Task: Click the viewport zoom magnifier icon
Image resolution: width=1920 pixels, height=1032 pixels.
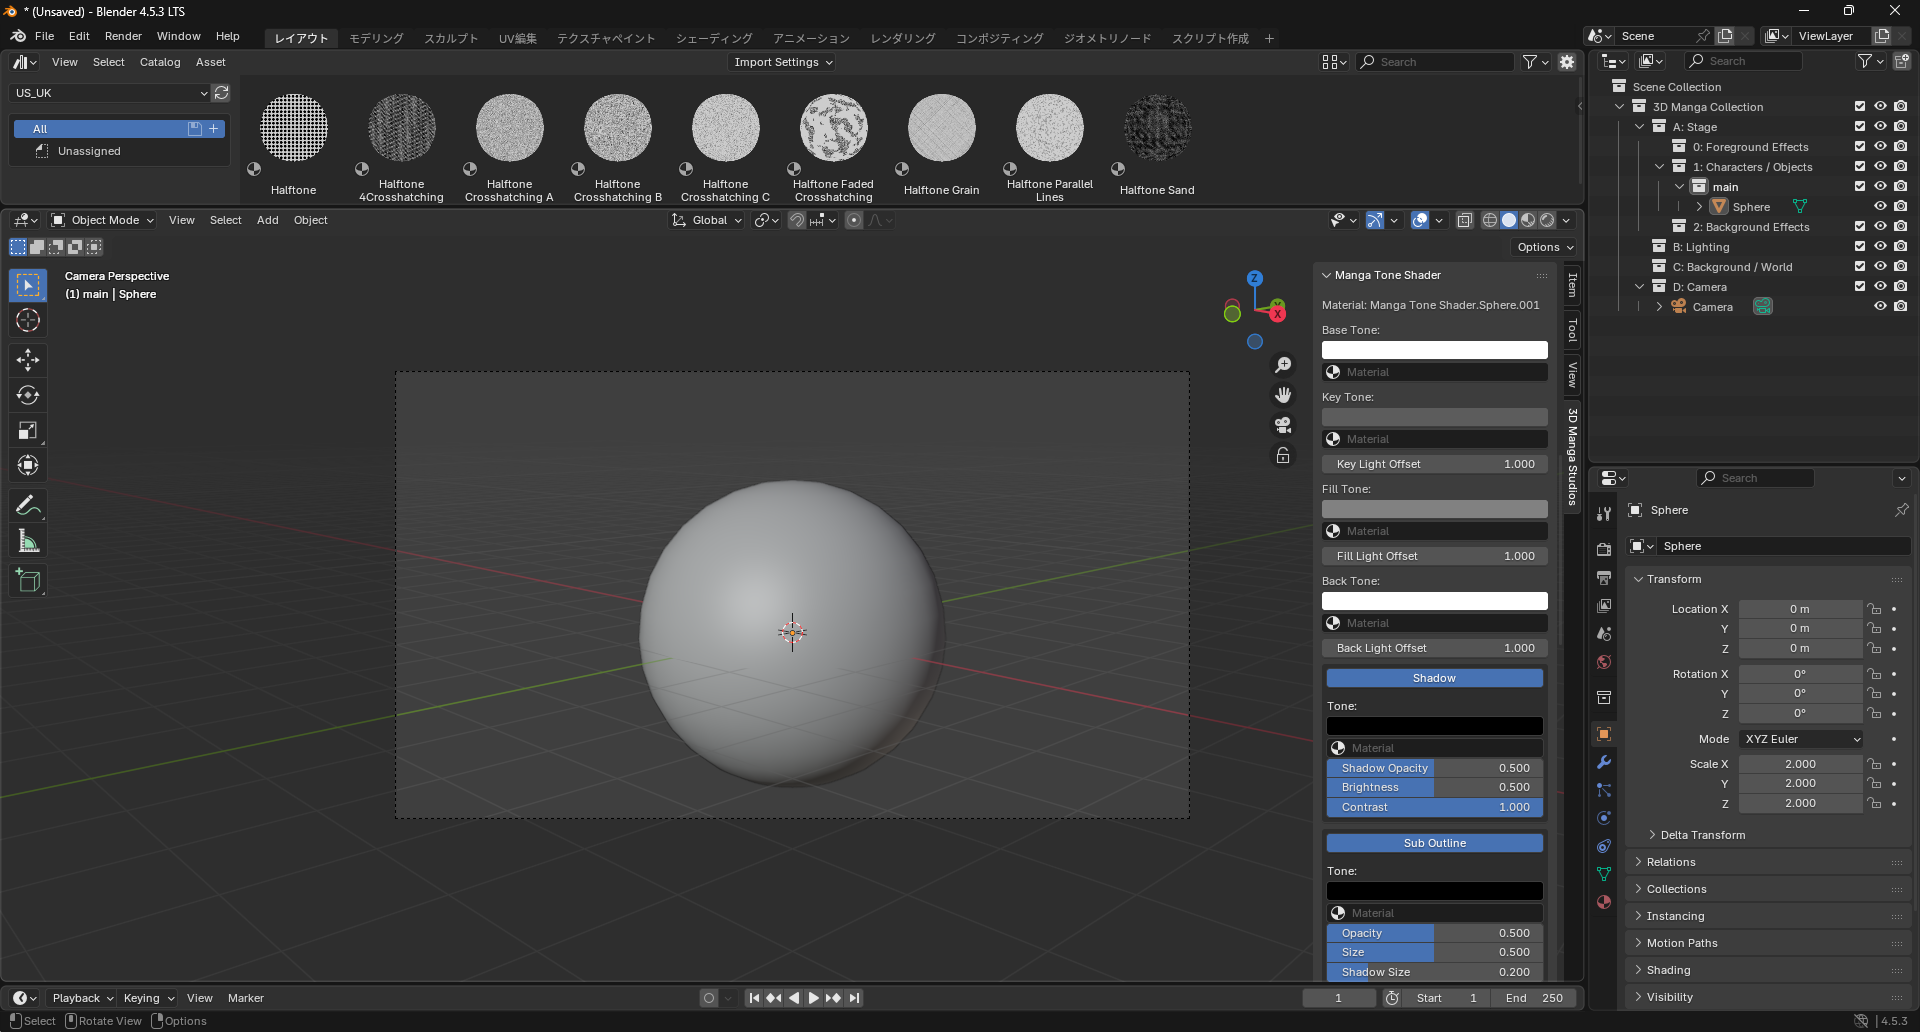Action: [1283, 365]
